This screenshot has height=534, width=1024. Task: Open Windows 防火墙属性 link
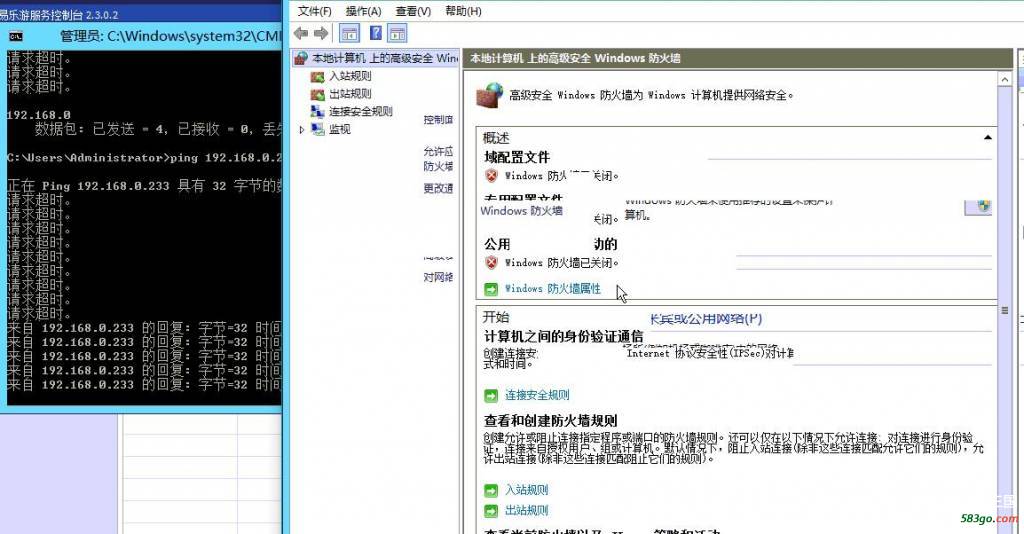(552, 289)
